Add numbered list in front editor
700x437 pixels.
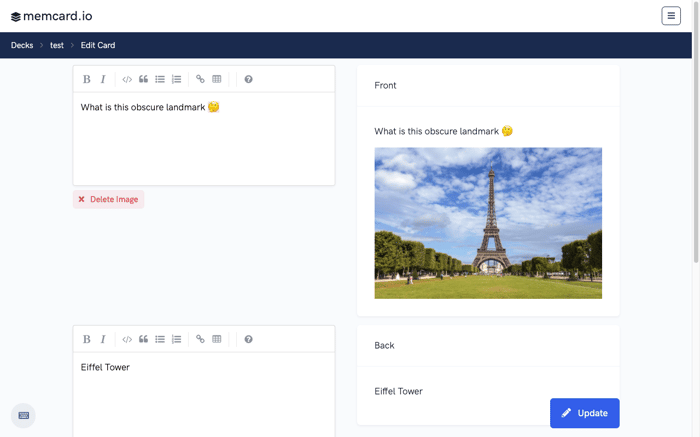click(177, 79)
